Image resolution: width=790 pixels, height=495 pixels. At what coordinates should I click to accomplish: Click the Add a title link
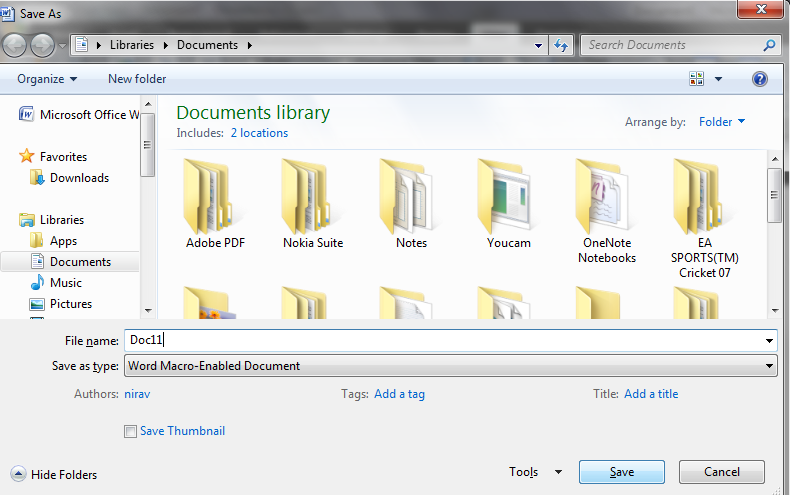coord(651,394)
